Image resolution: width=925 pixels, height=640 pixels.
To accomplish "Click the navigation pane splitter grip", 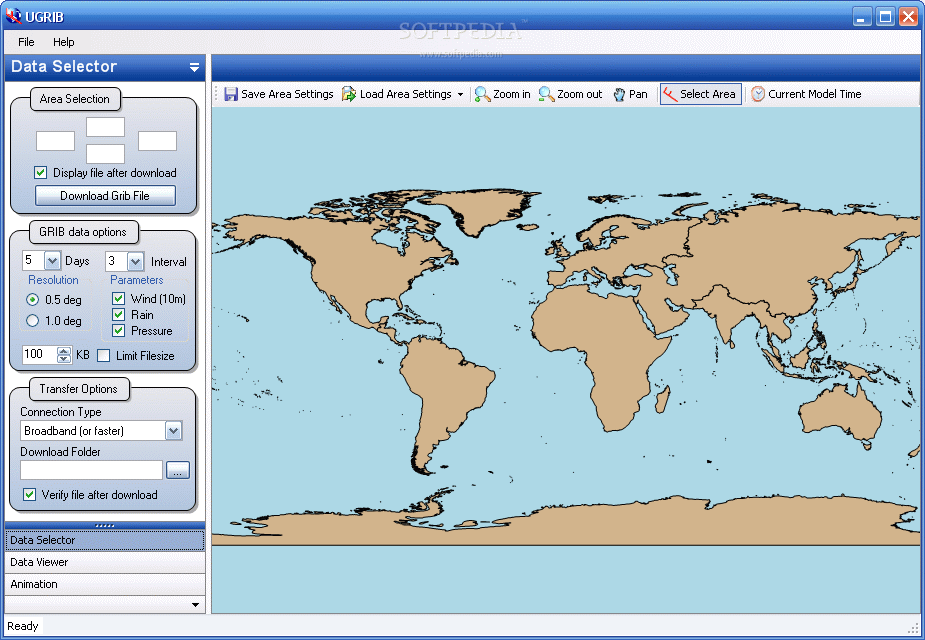I will 105,525.
